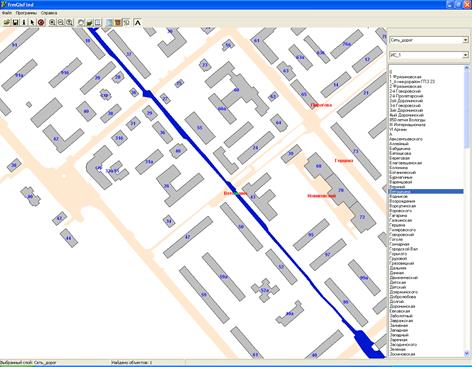Expand the 'Сеть_дорог' layer dropdown
Image resolution: width=472 pixels, height=367 pixels.
pos(465,40)
